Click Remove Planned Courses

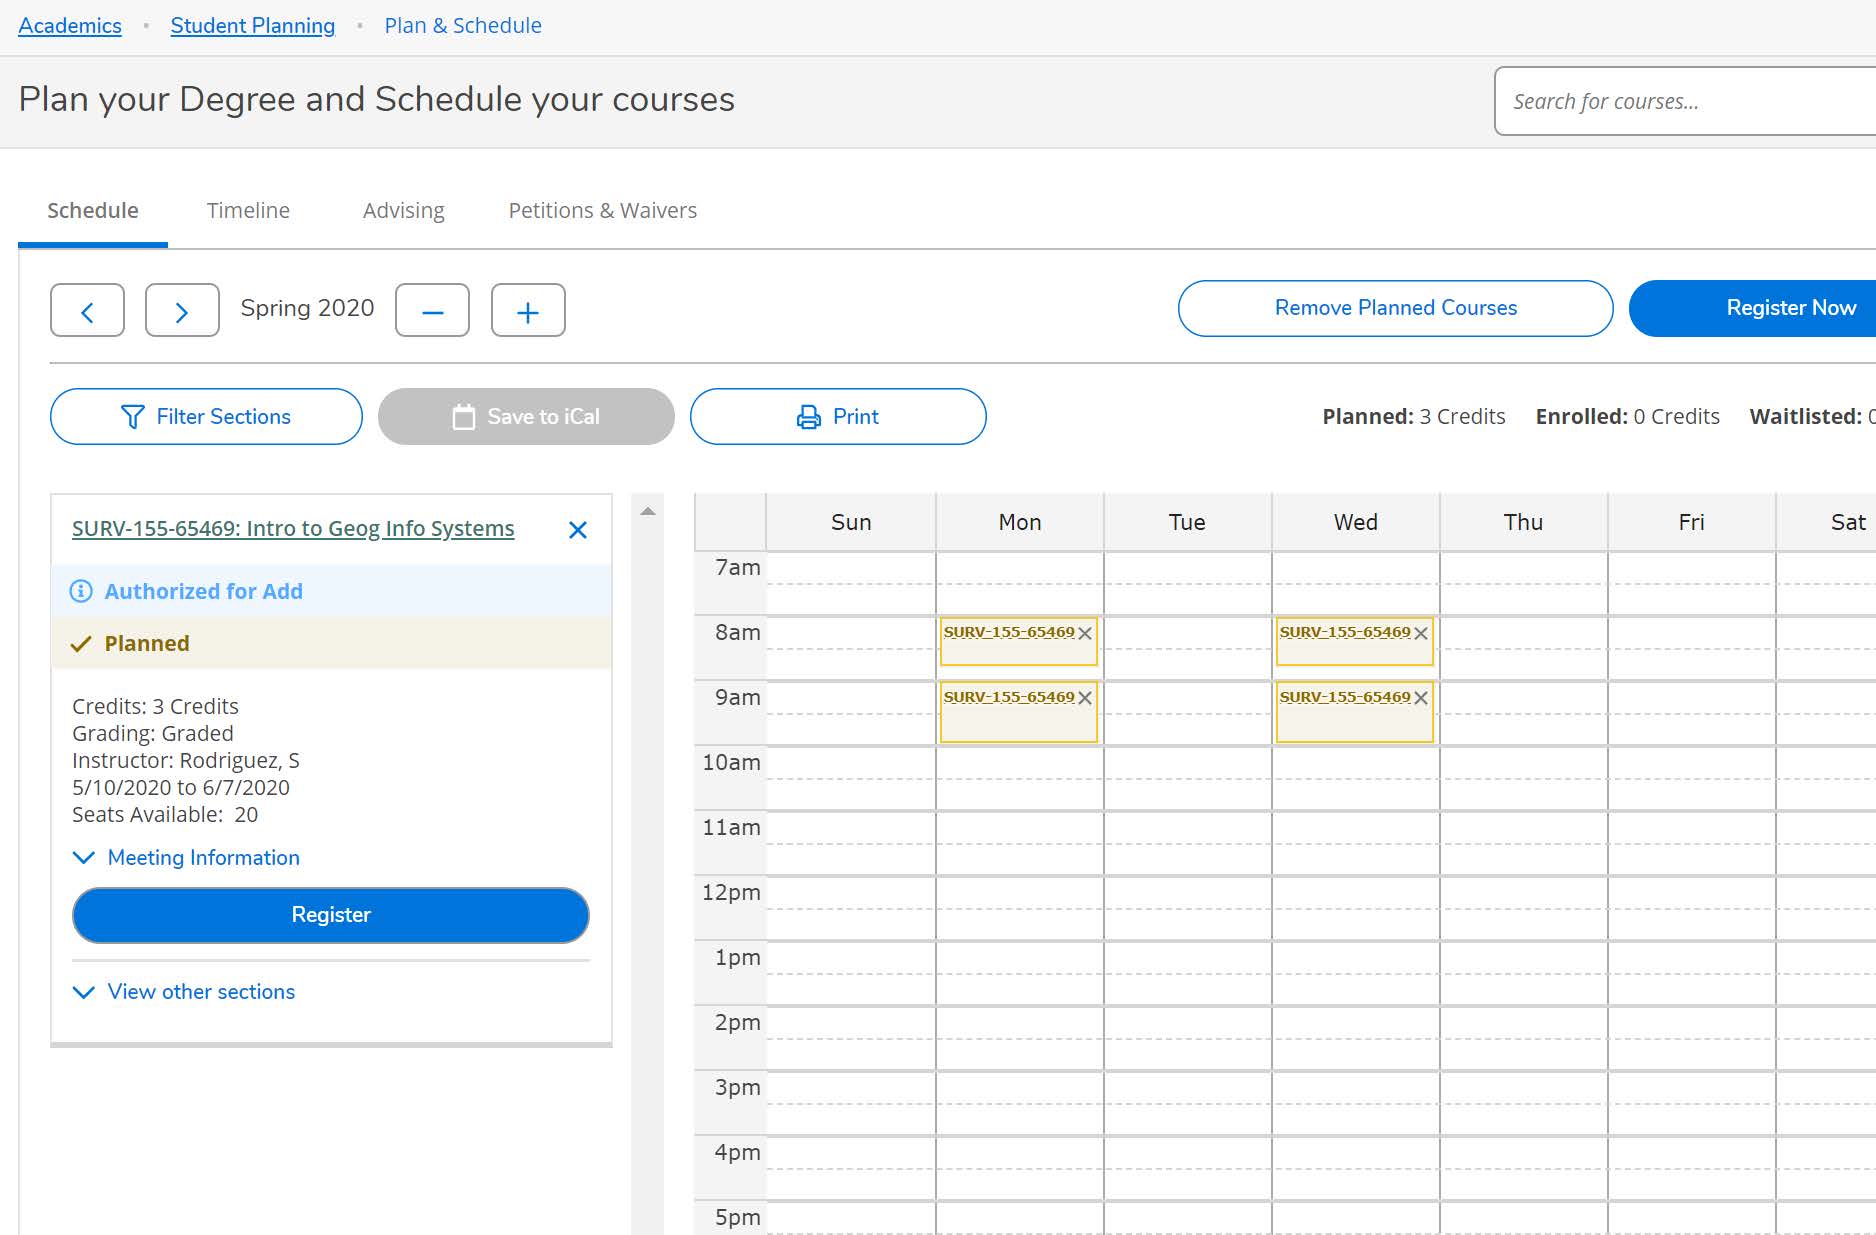coord(1394,308)
